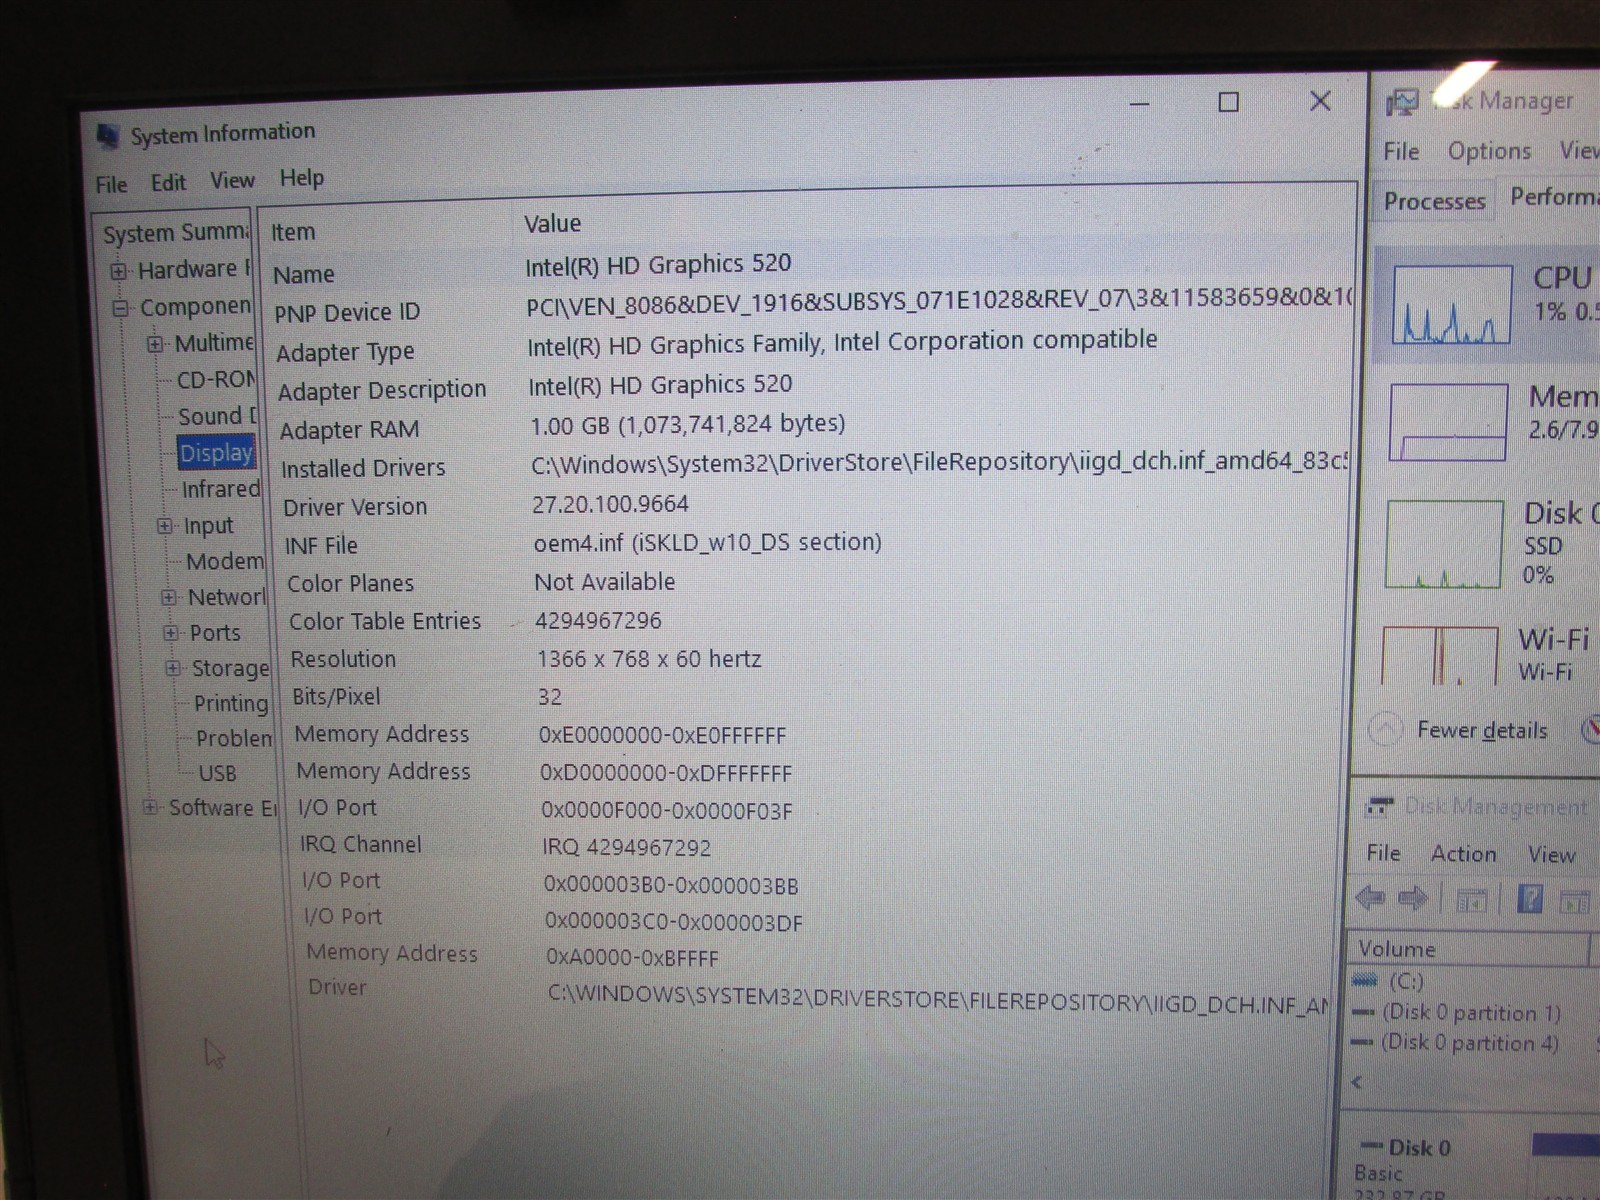This screenshot has height=1200, width=1600.
Task: Expand the Input tree node
Action: [x=165, y=526]
